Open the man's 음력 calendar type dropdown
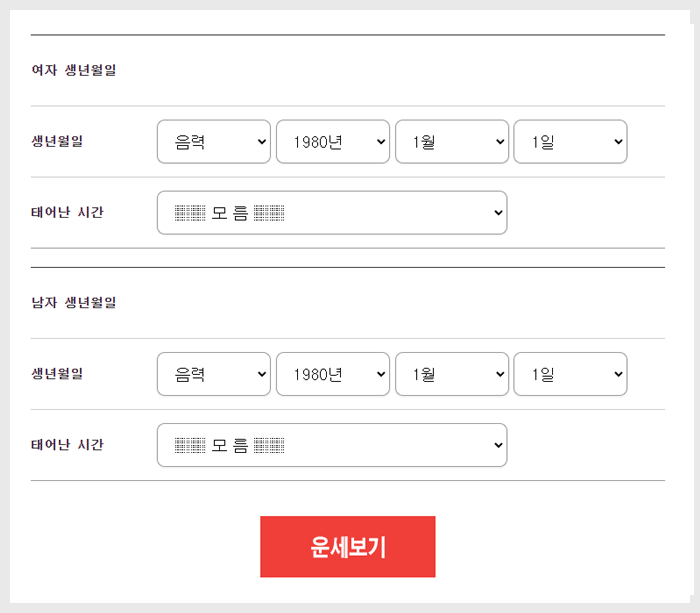700x613 pixels. click(214, 374)
